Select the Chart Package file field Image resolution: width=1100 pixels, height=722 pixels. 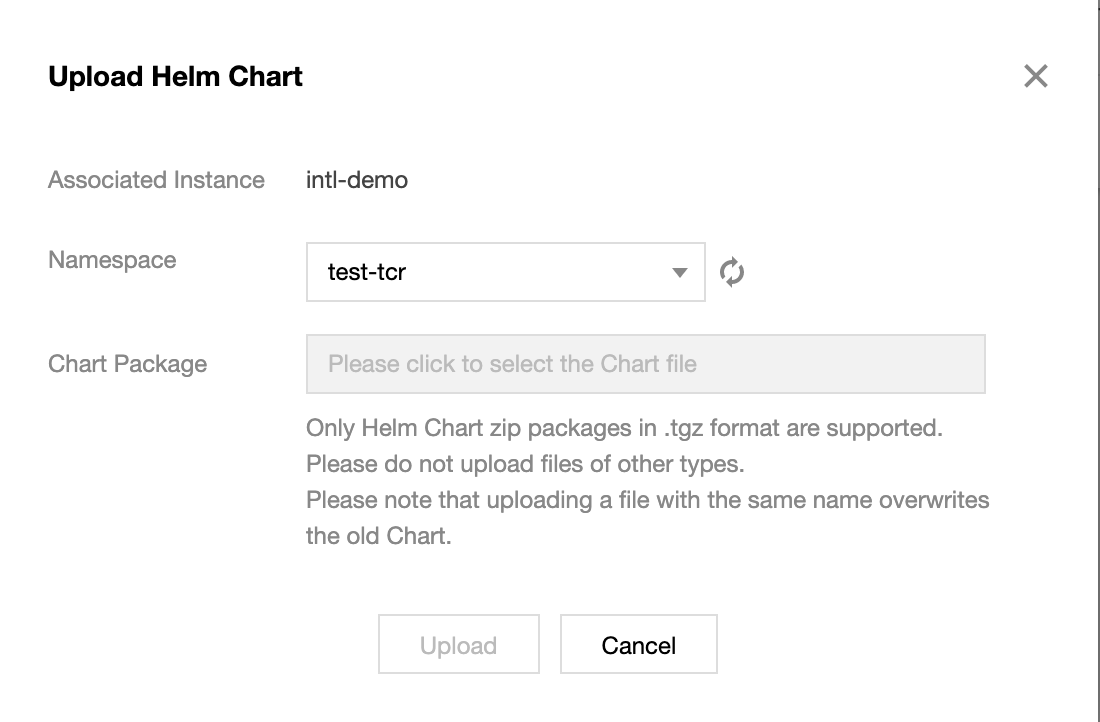(645, 364)
